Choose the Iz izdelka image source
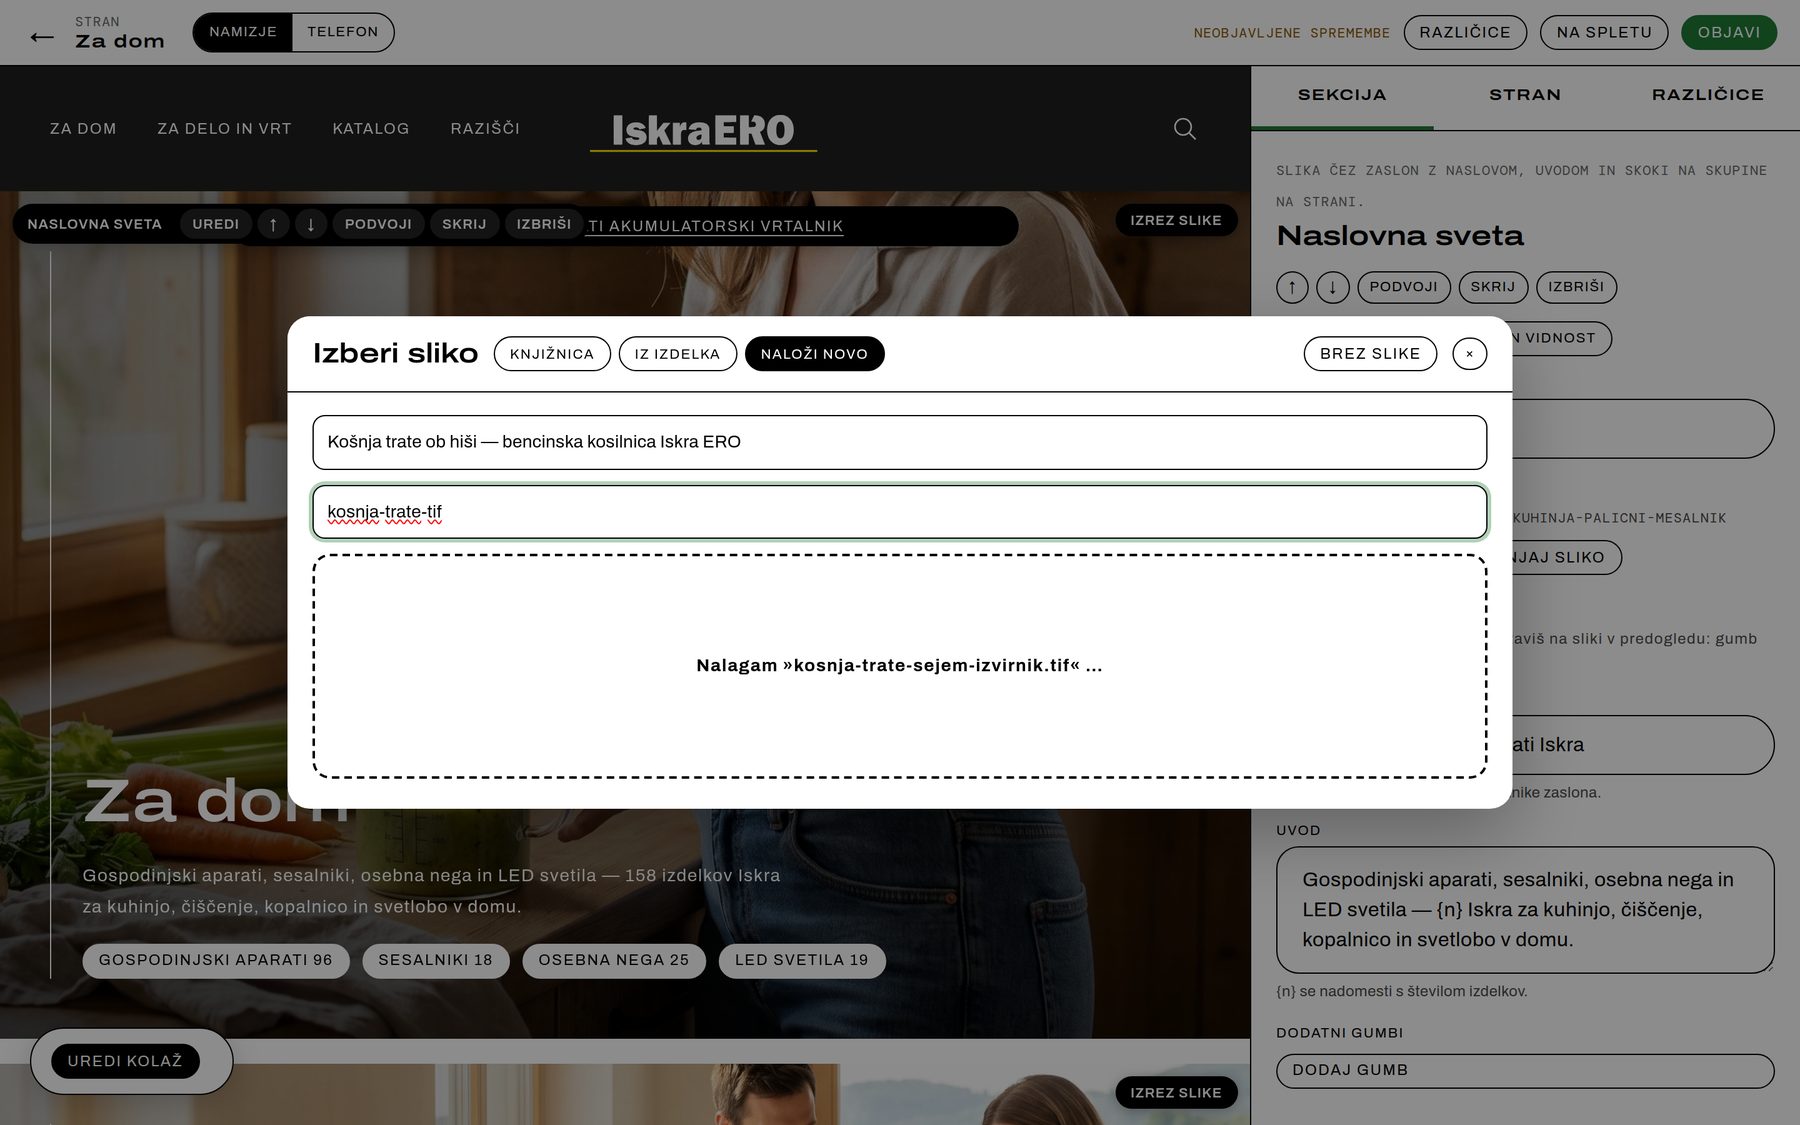This screenshot has height=1125, width=1800. (677, 354)
